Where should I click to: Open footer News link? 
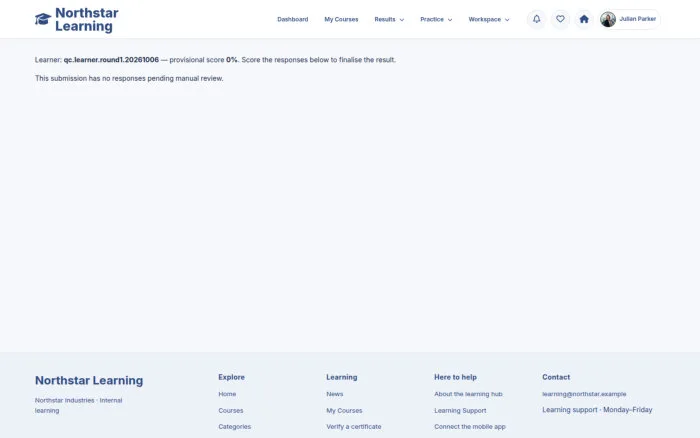[x=335, y=394]
